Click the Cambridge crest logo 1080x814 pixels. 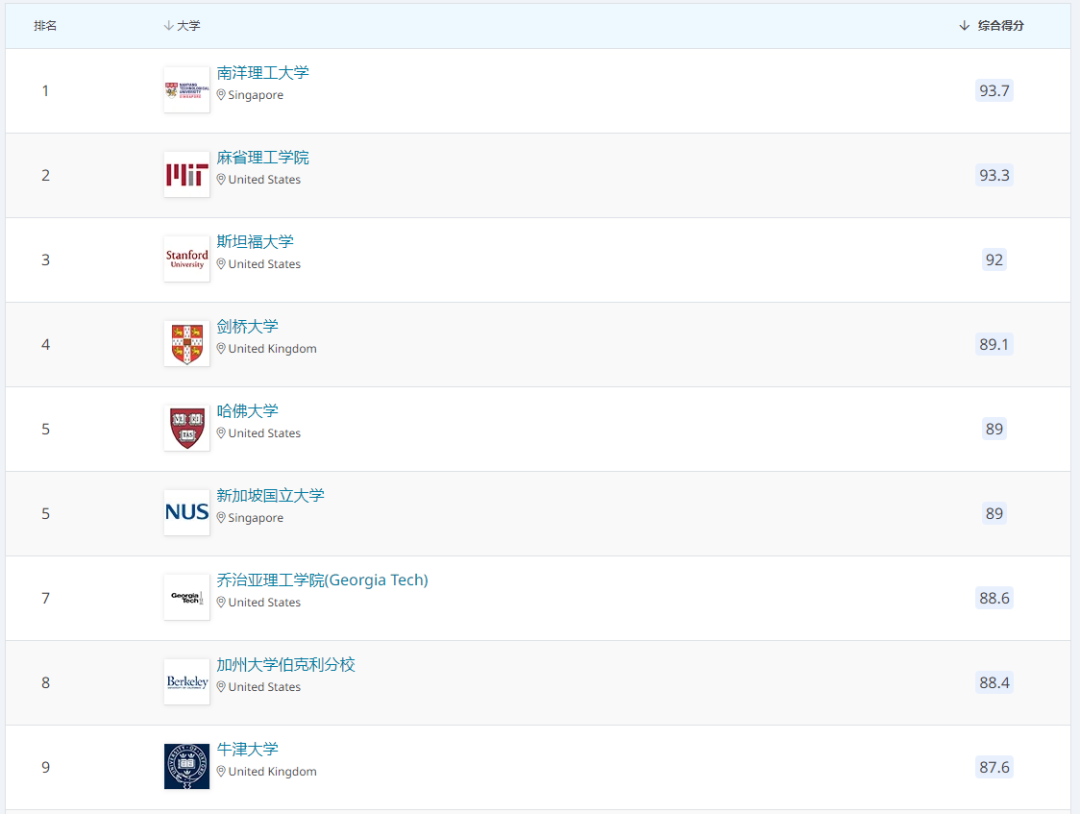pos(187,344)
